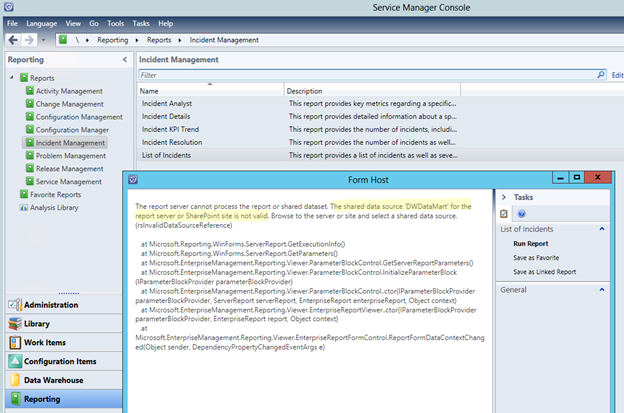Click the Back navigation arrow

[11, 39]
